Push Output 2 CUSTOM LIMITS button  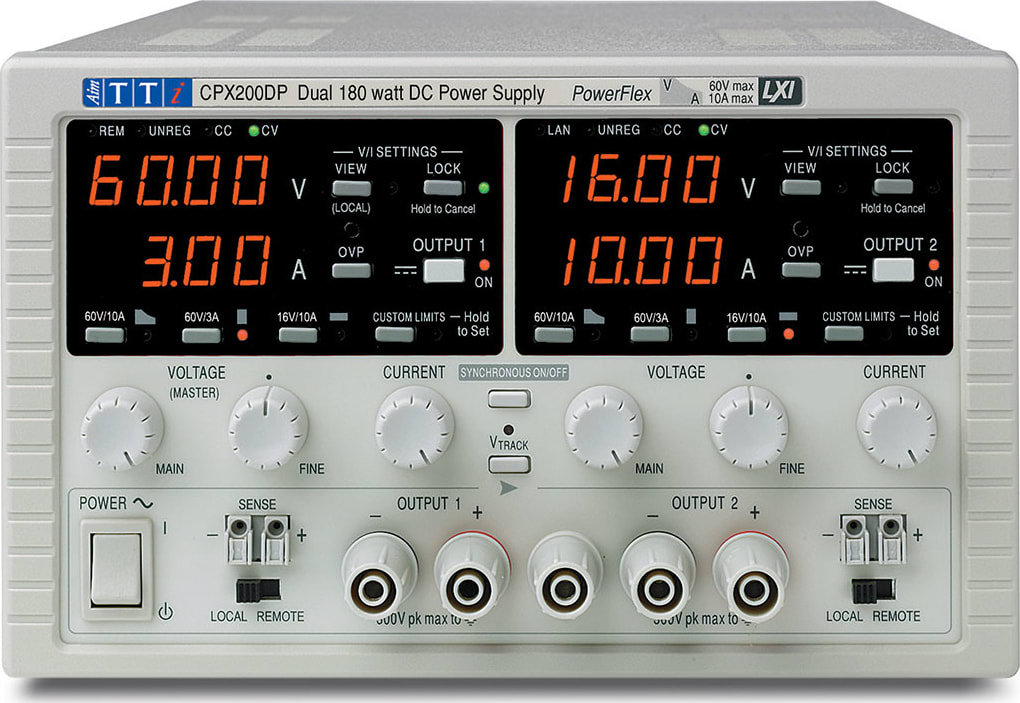click(844, 334)
